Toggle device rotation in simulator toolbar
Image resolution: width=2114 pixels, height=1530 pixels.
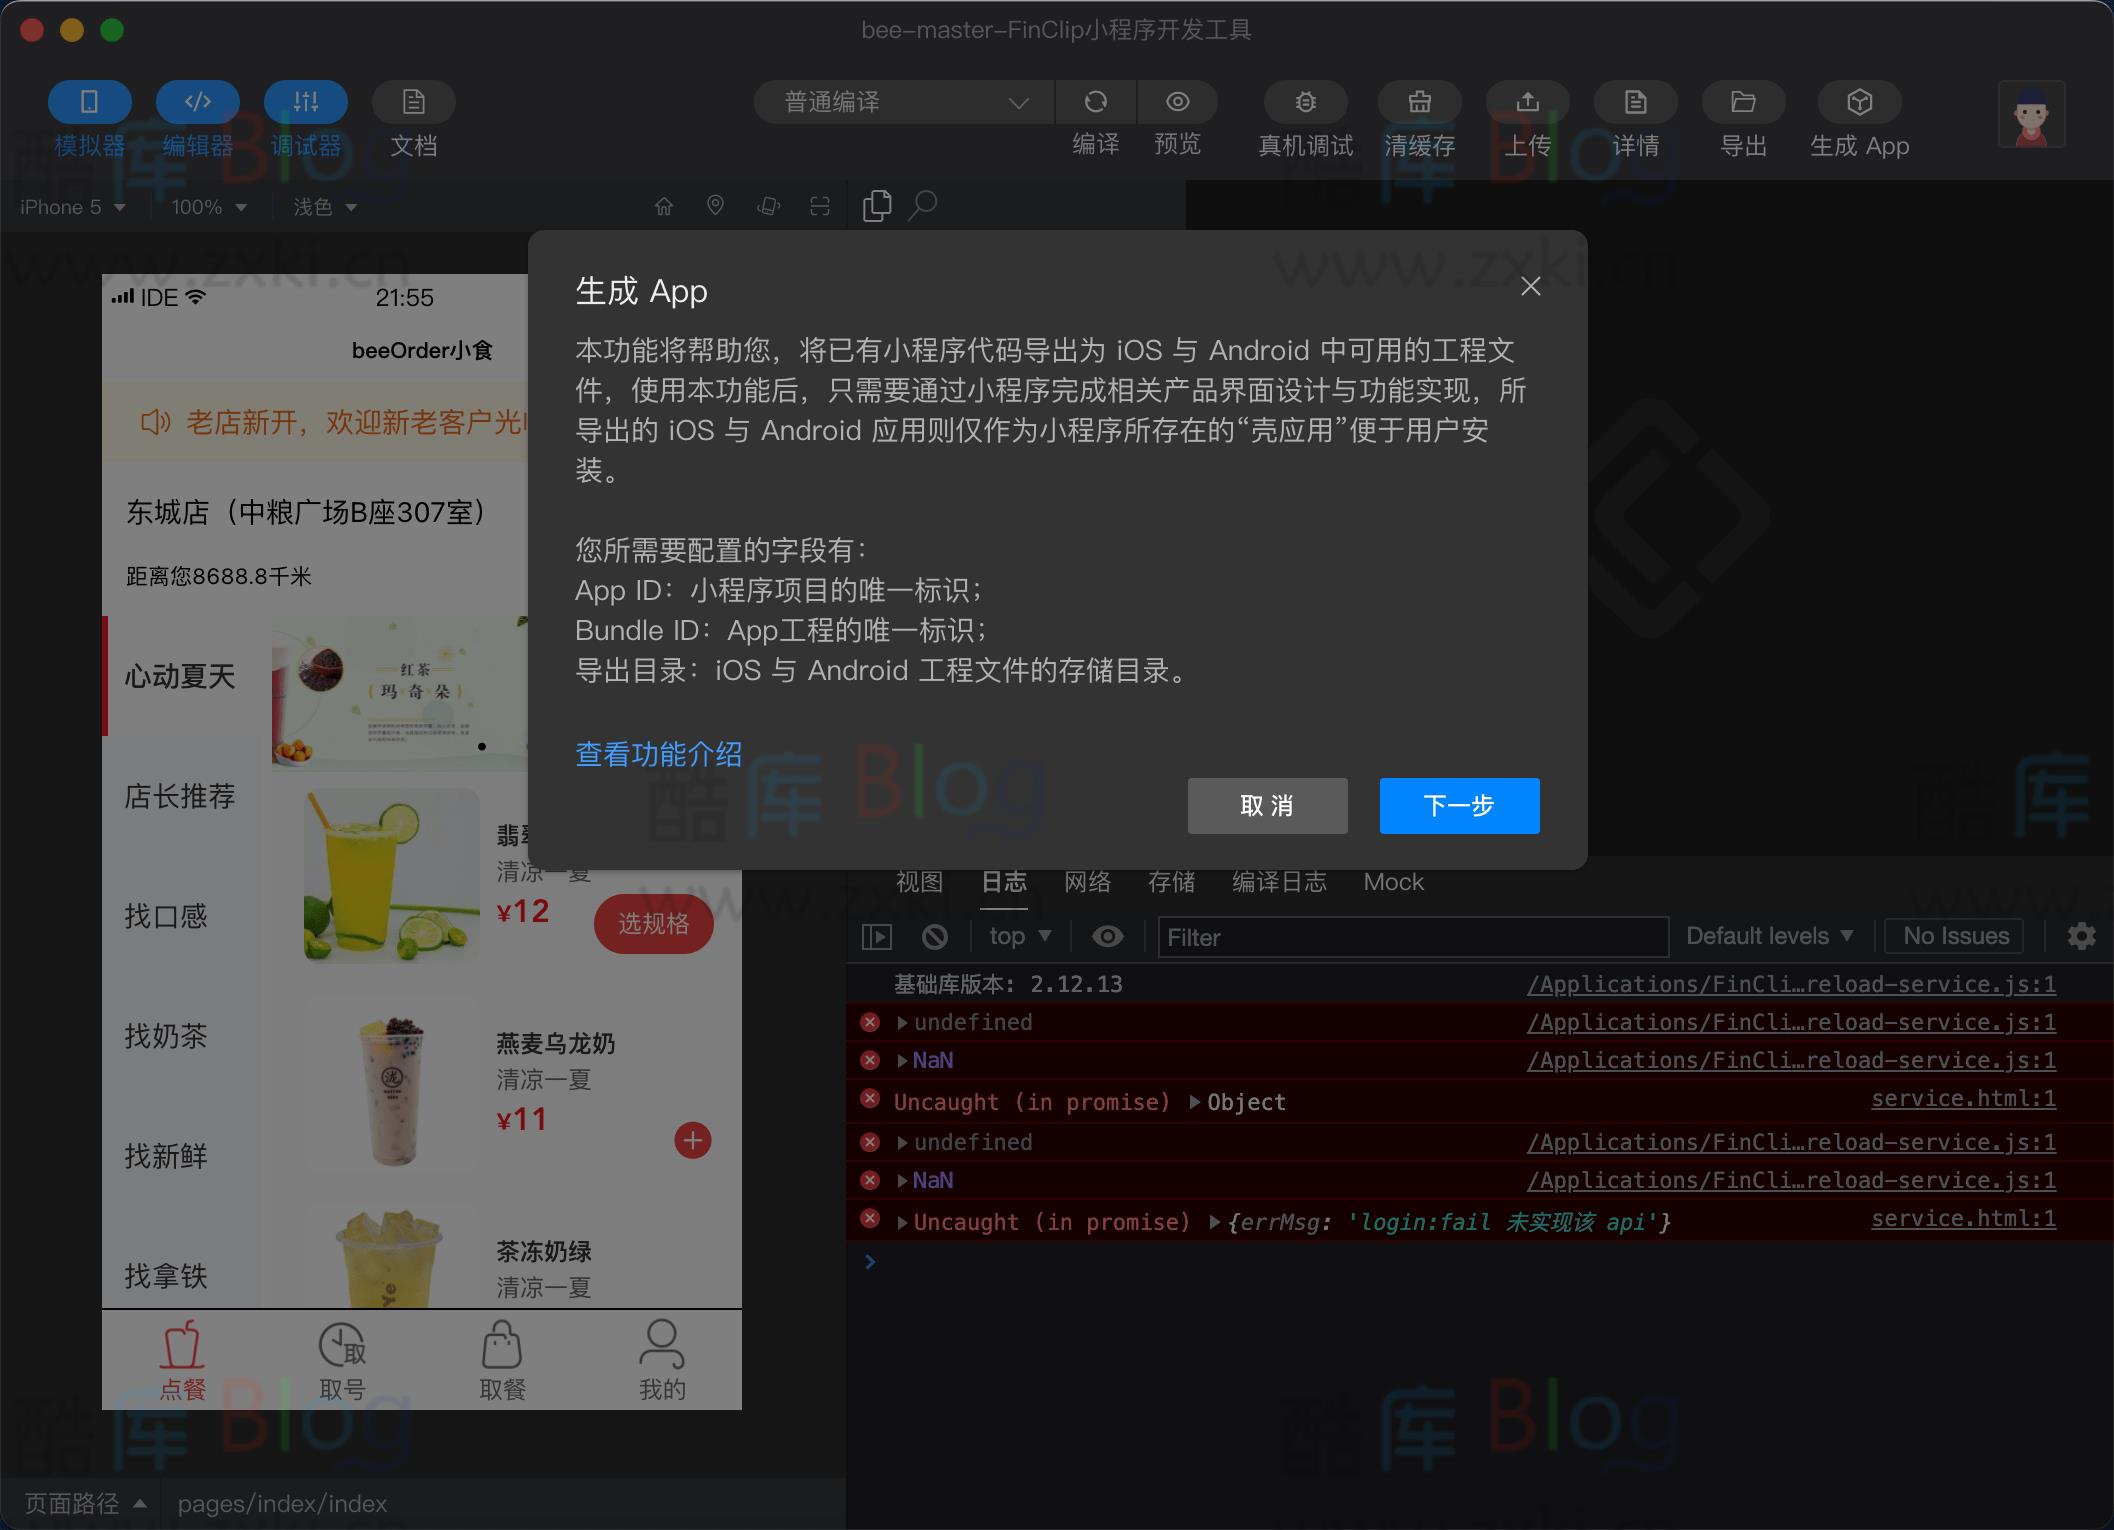(768, 205)
